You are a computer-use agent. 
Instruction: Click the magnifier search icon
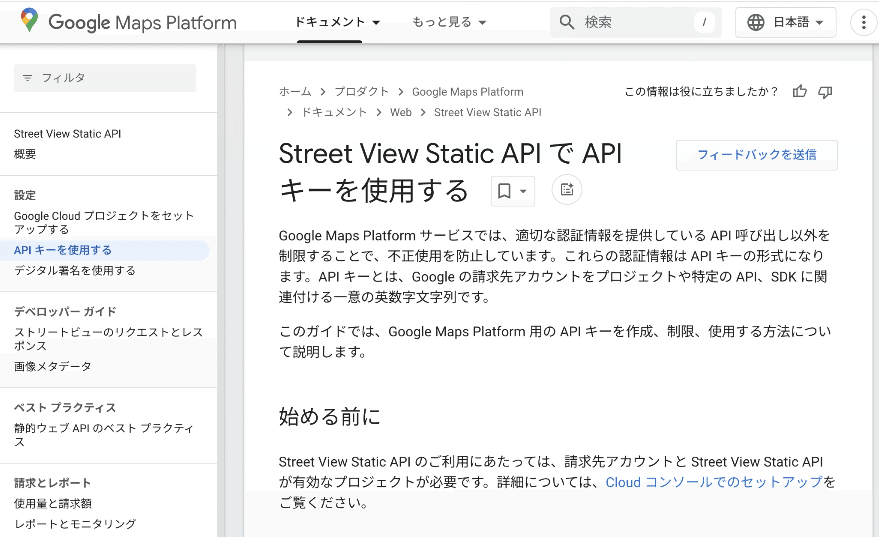click(567, 22)
